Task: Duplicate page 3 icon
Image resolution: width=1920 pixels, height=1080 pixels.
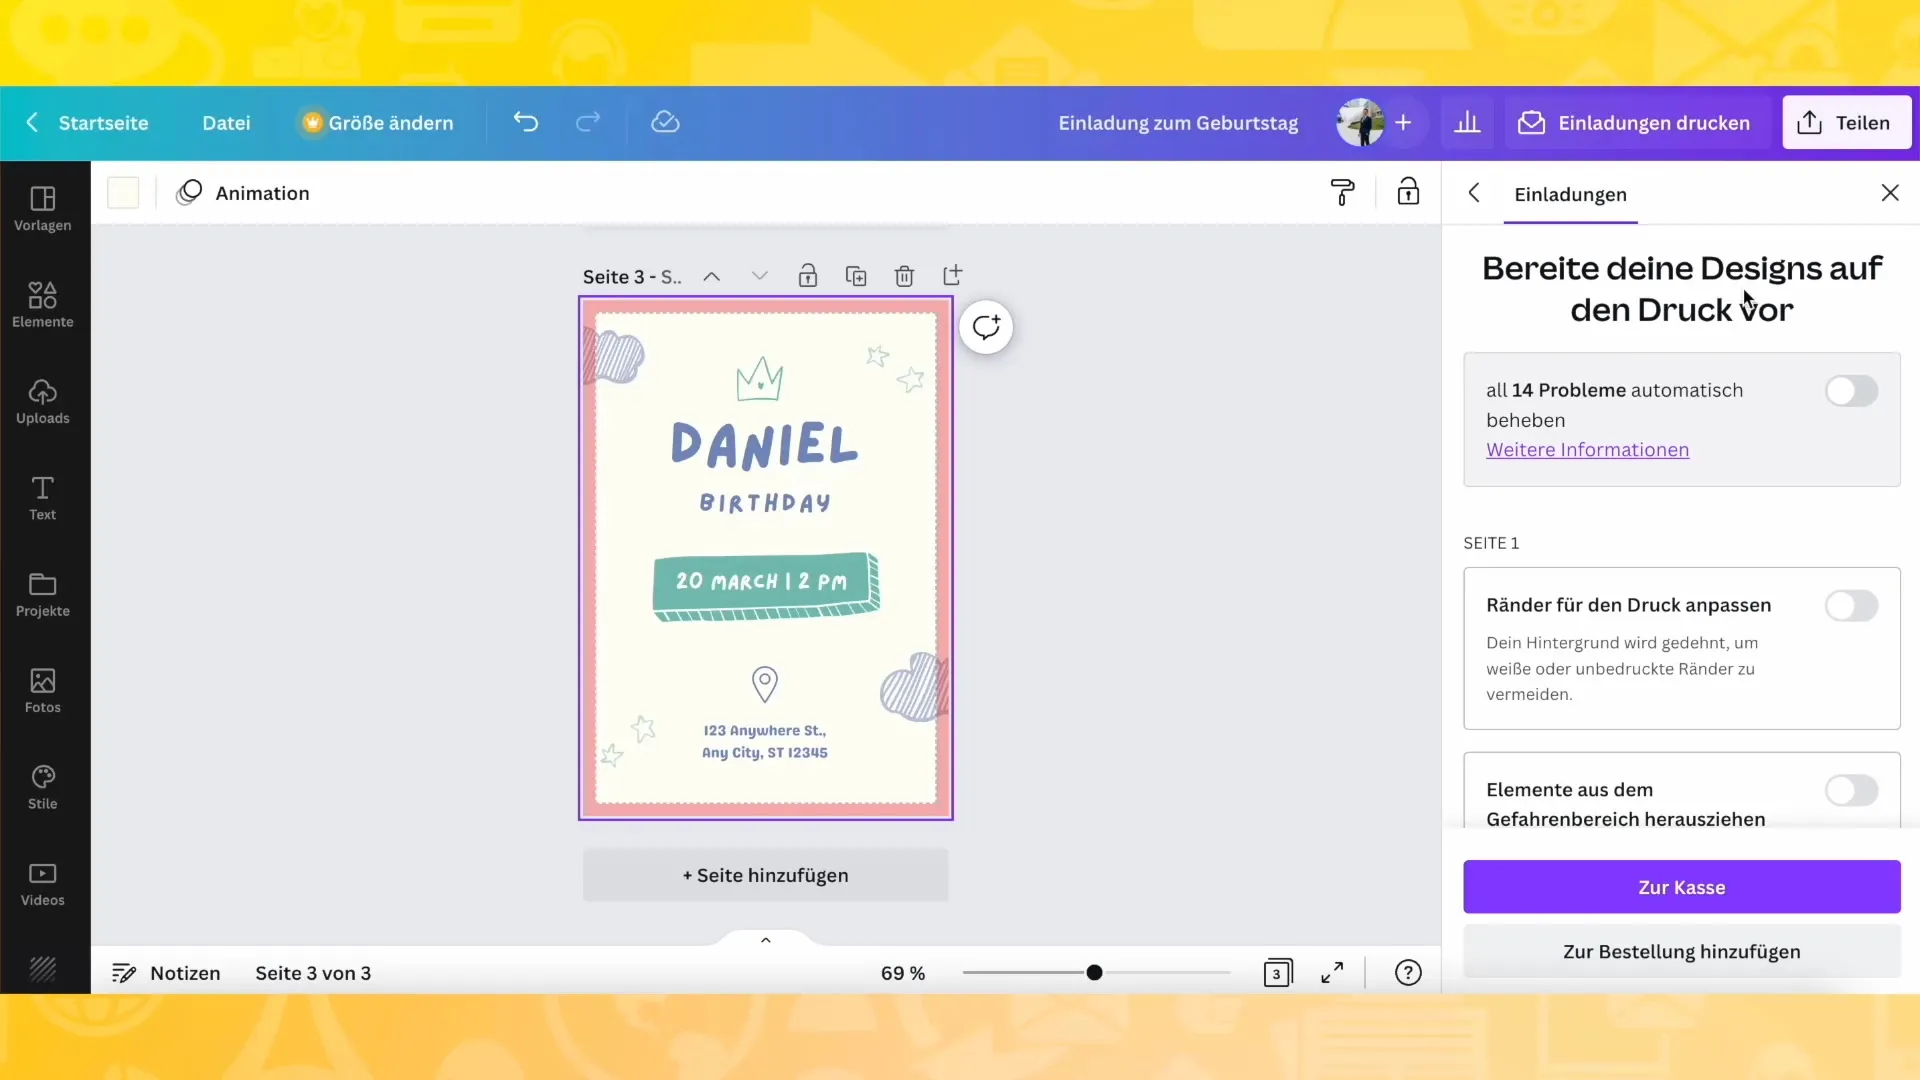Action: coord(856,276)
